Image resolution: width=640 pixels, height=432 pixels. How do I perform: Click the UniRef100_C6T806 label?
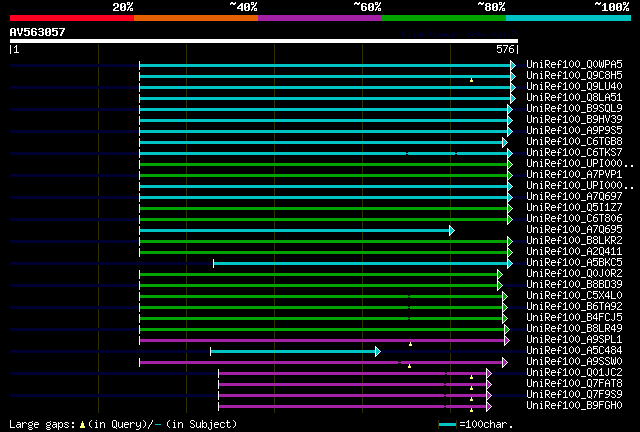click(x=574, y=218)
